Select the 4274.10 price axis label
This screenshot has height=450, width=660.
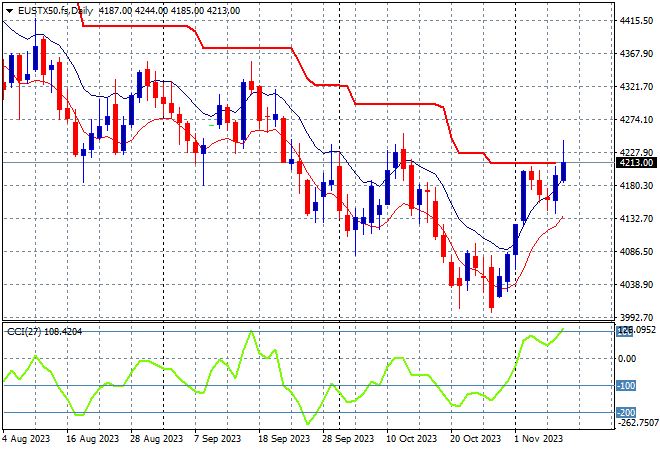(x=636, y=120)
